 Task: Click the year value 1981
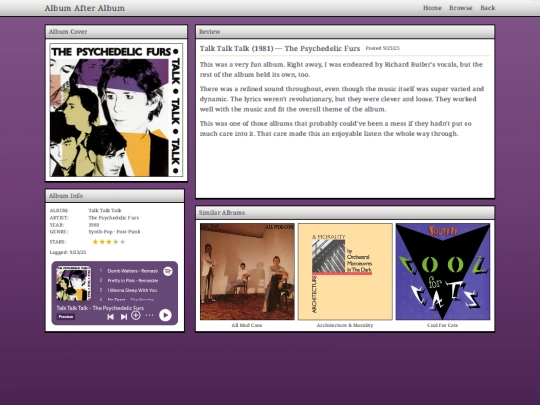94,225
